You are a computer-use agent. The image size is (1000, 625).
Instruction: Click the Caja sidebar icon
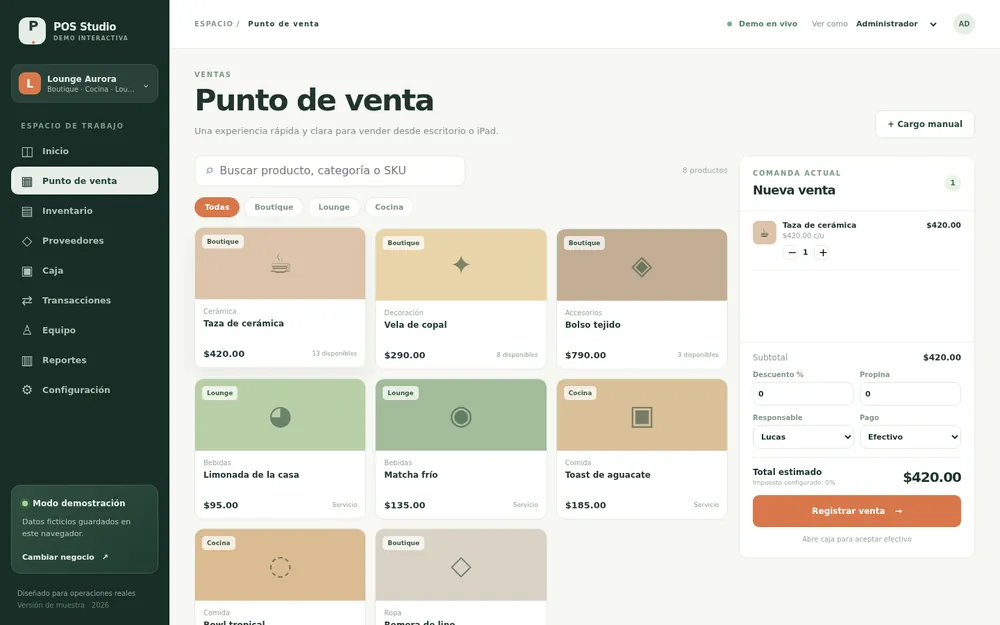[x=27, y=271]
